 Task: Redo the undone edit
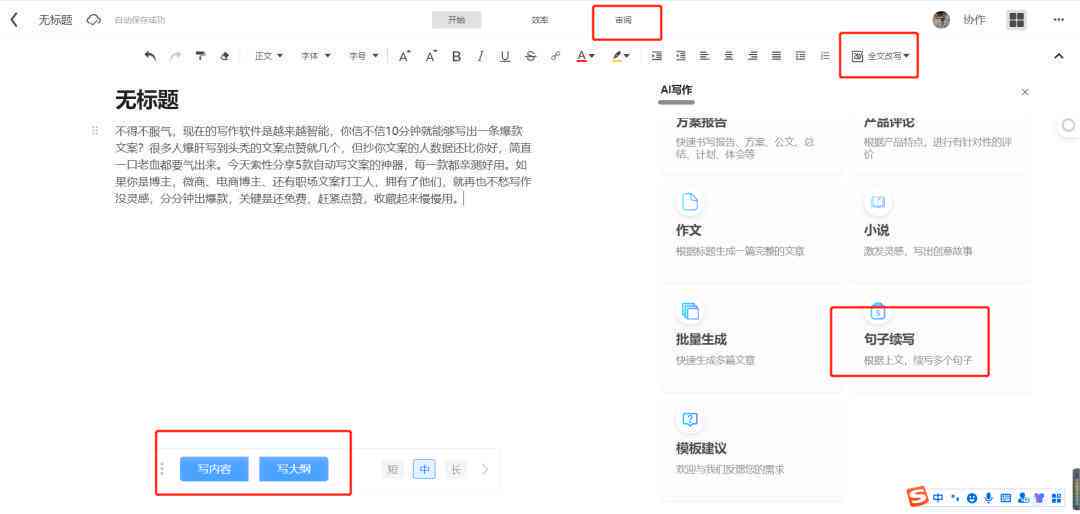(x=176, y=56)
